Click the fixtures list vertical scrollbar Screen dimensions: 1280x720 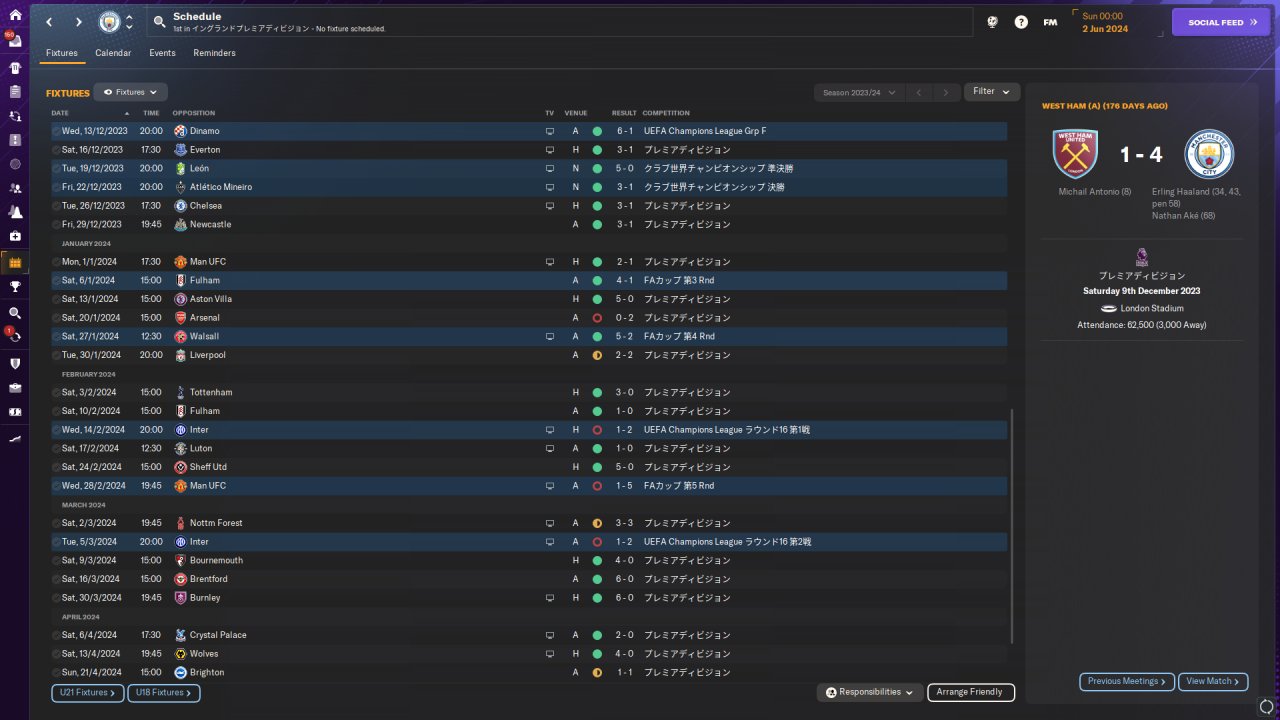pyautogui.click(x=1012, y=525)
